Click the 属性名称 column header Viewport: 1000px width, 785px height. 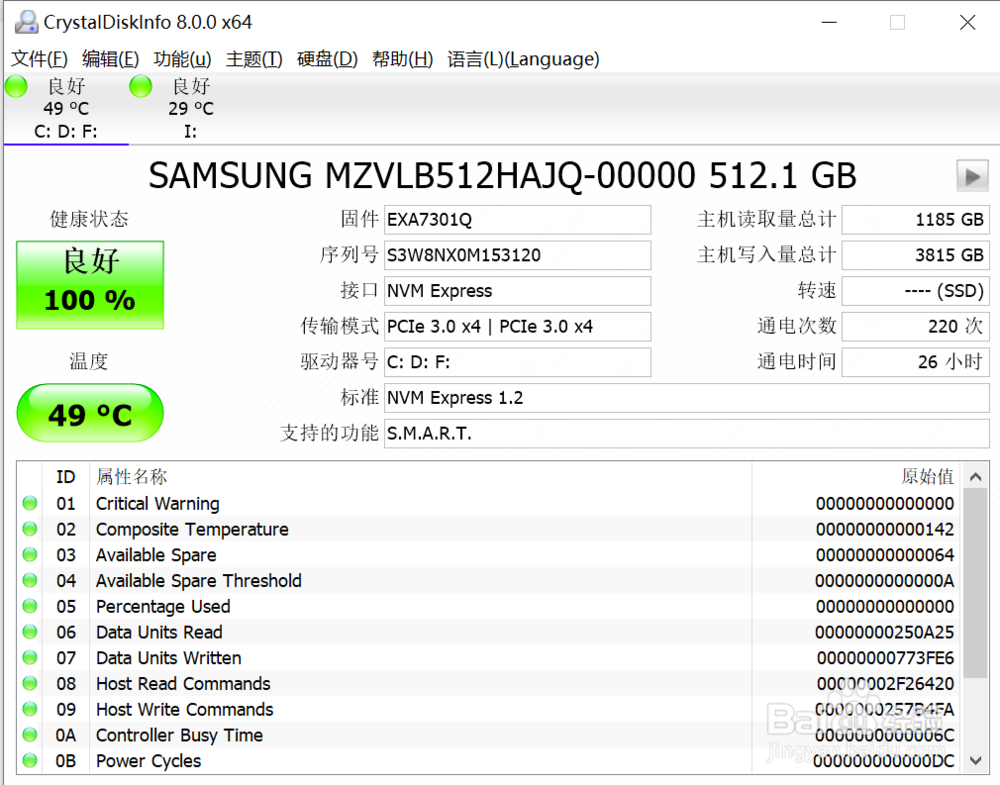click(421, 477)
